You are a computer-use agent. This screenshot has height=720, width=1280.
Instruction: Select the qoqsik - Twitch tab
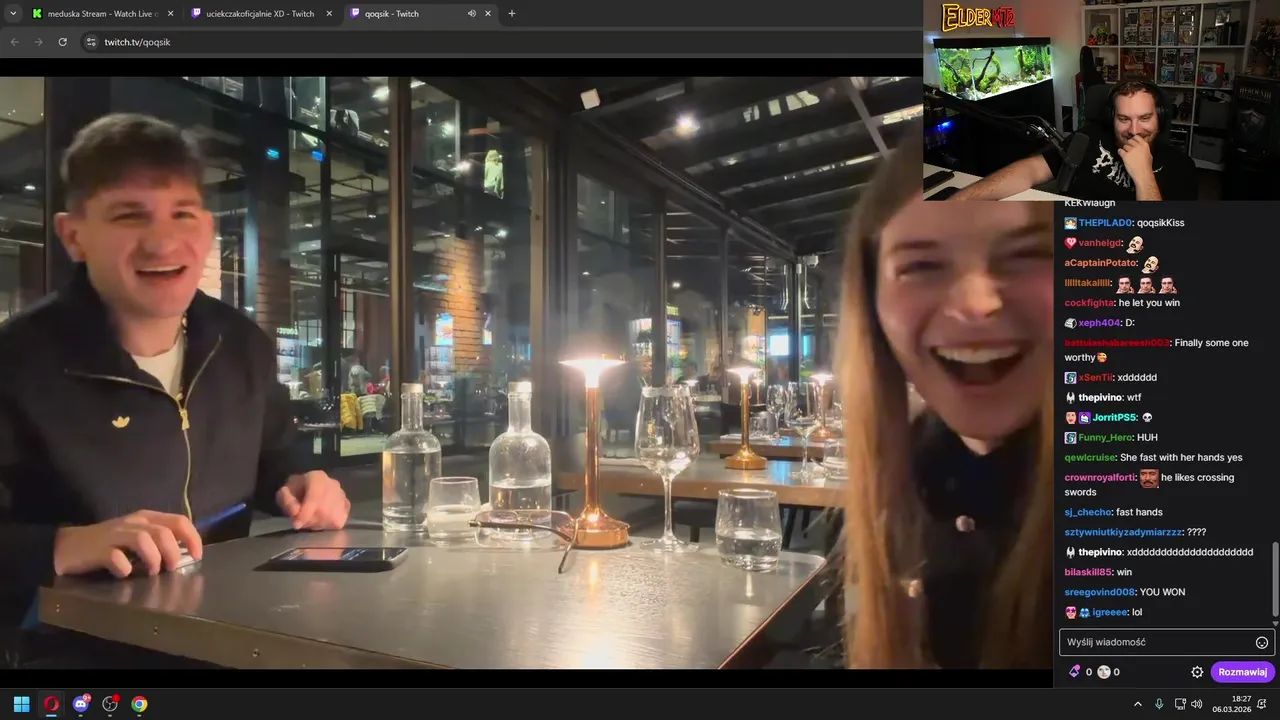click(x=420, y=14)
